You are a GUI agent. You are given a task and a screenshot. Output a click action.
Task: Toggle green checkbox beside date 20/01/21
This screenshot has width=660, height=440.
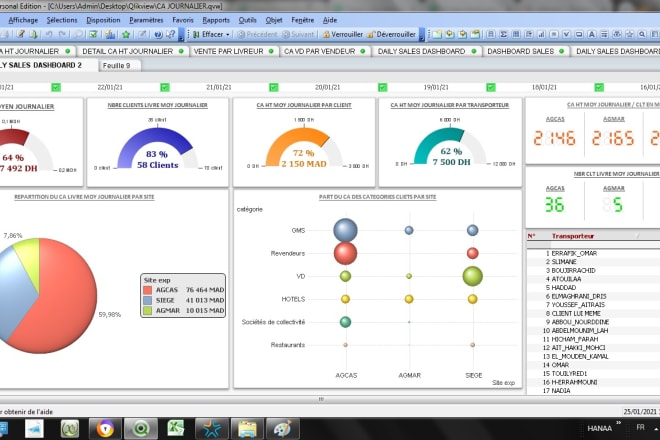click(382, 87)
